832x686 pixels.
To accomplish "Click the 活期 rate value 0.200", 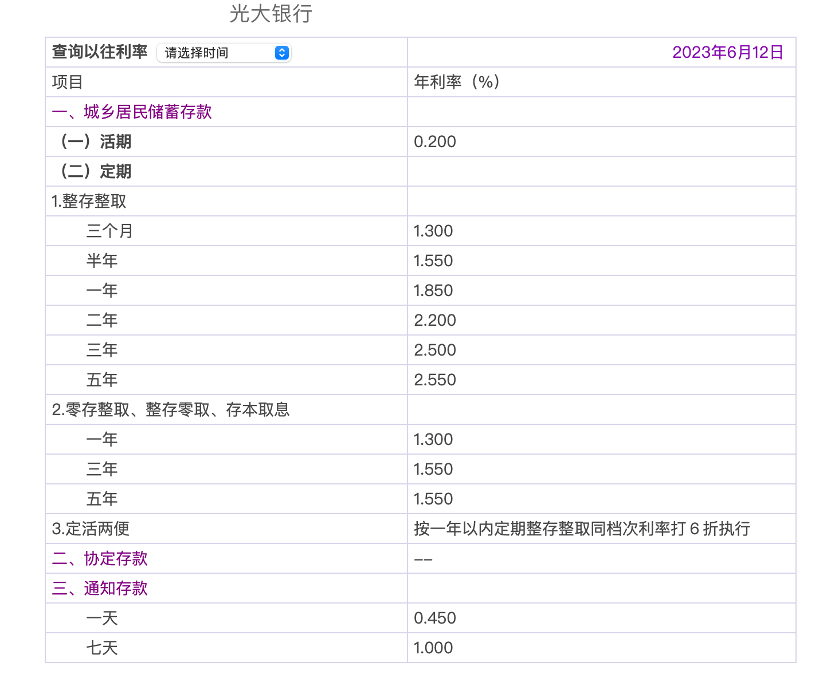I will click(434, 142).
